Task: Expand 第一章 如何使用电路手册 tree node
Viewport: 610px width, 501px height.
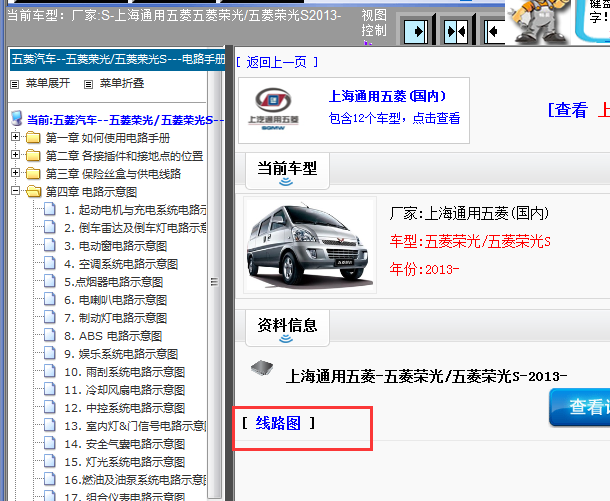Action: [16, 137]
